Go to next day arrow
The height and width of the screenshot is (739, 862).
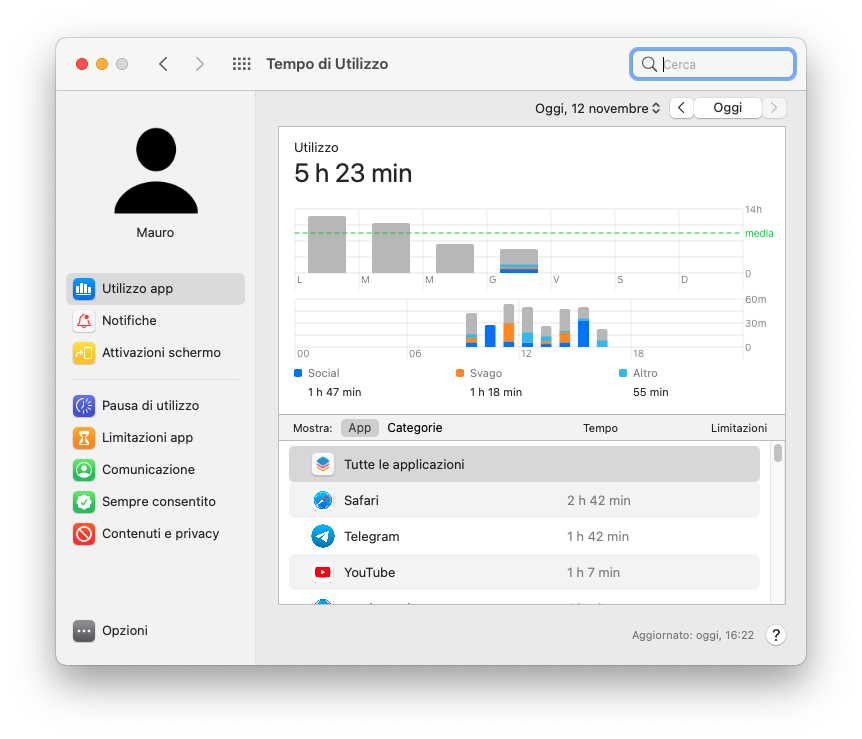774,108
